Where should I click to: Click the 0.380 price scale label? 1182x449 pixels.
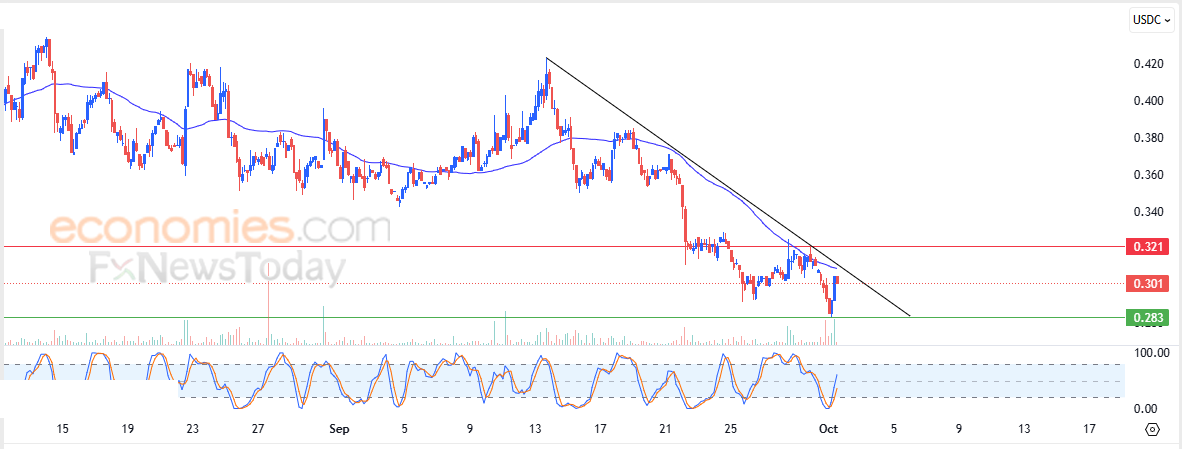point(1148,138)
